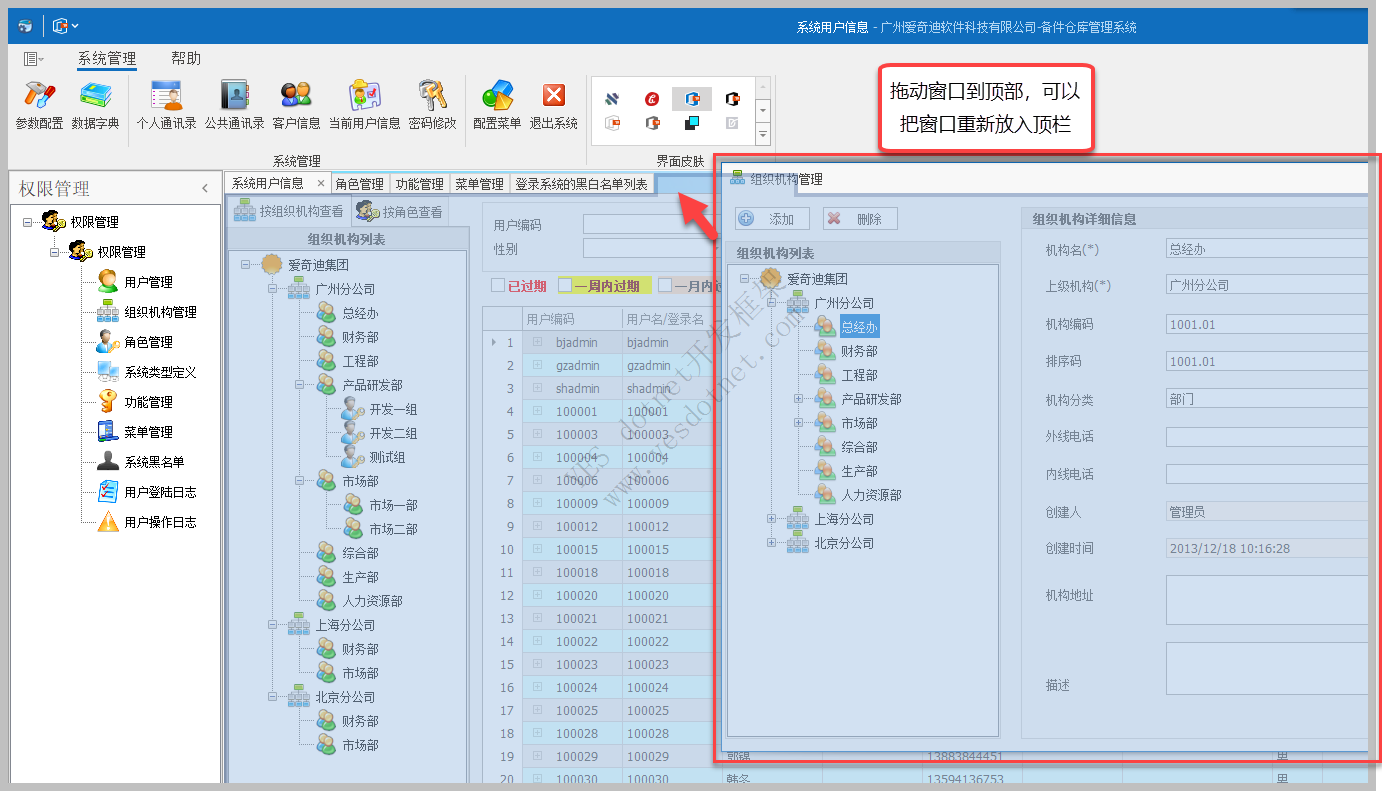The width and height of the screenshot is (1382, 791).
Task: Select 测试组 in main organization list
Action: click(387, 457)
